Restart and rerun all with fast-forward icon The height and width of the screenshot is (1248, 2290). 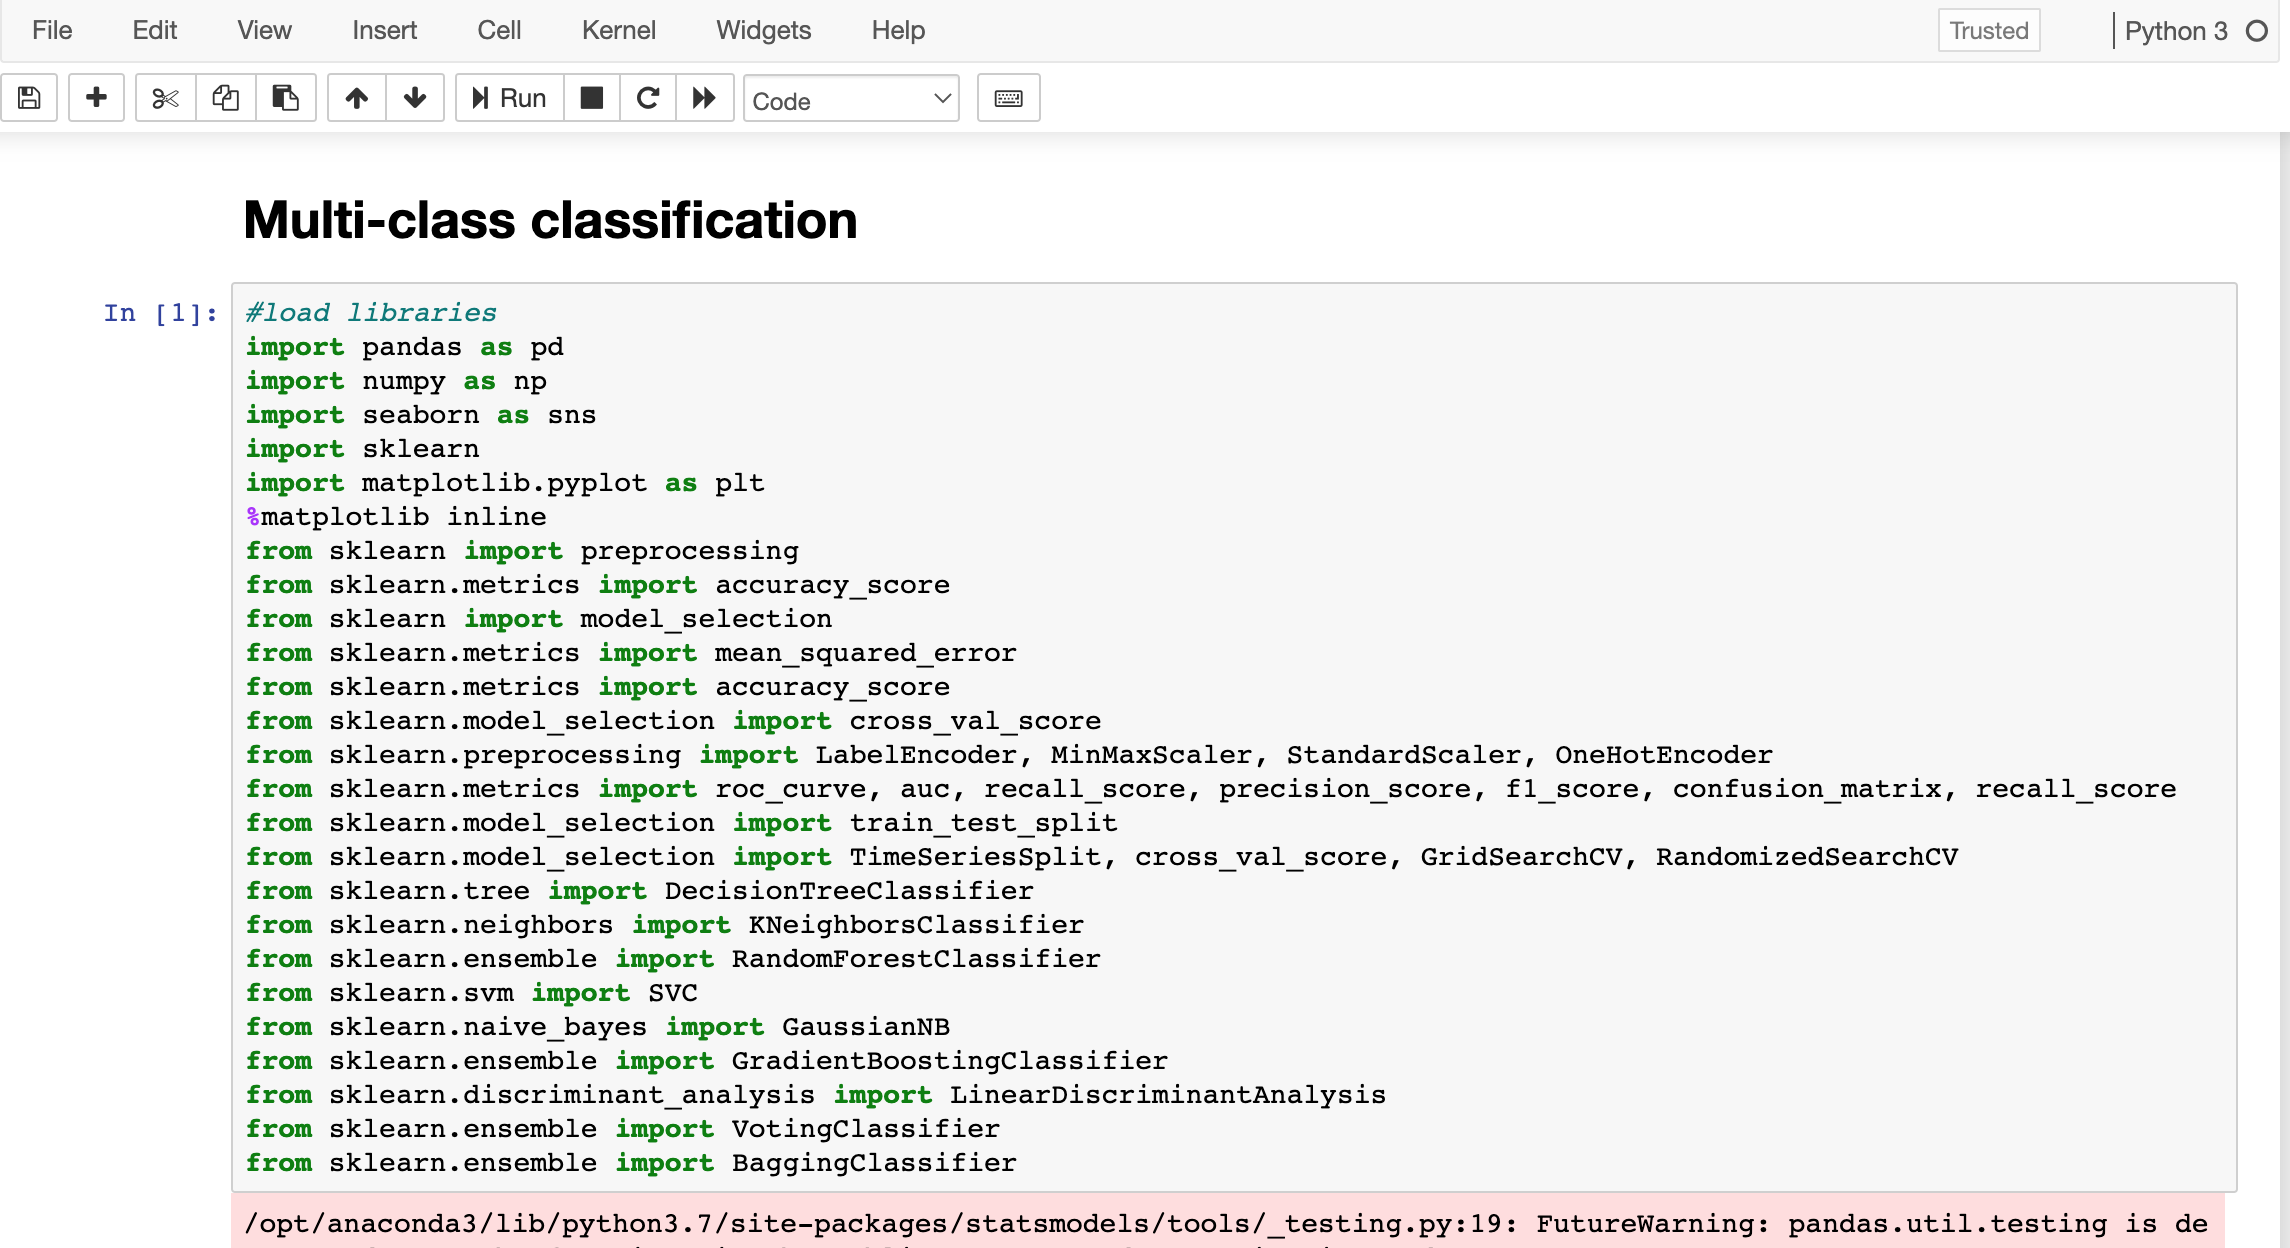(x=704, y=98)
